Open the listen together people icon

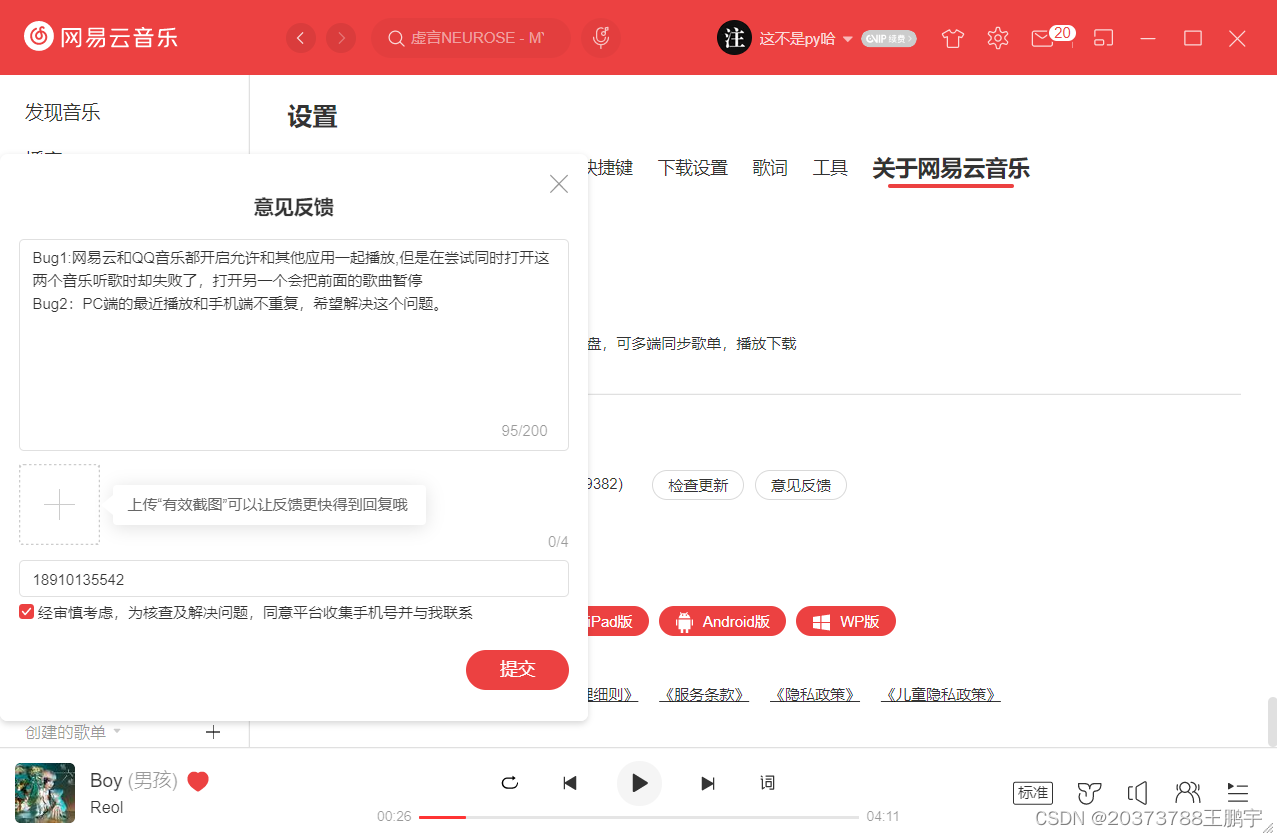[1188, 793]
